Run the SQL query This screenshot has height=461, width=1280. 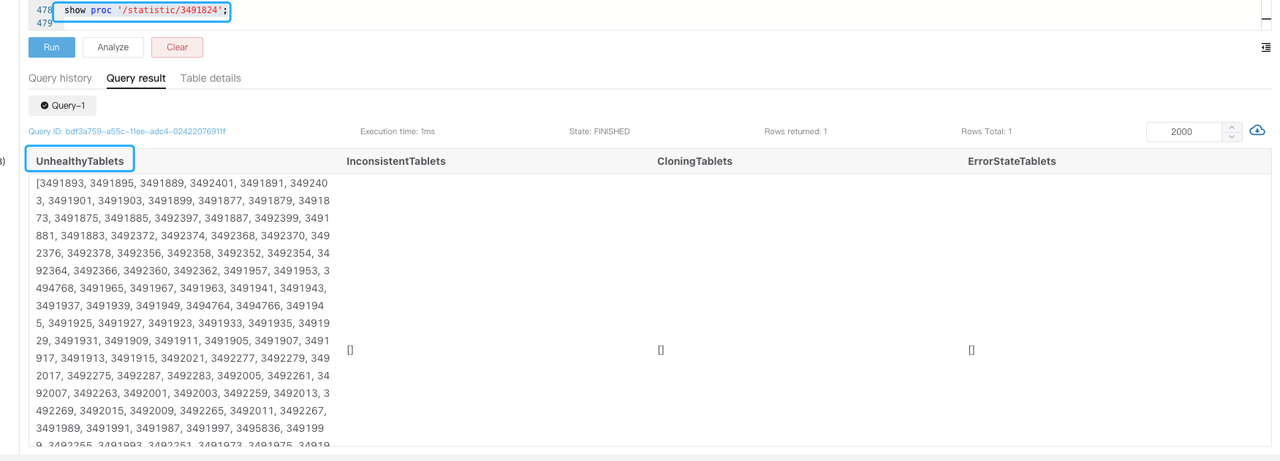tap(52, 47)
